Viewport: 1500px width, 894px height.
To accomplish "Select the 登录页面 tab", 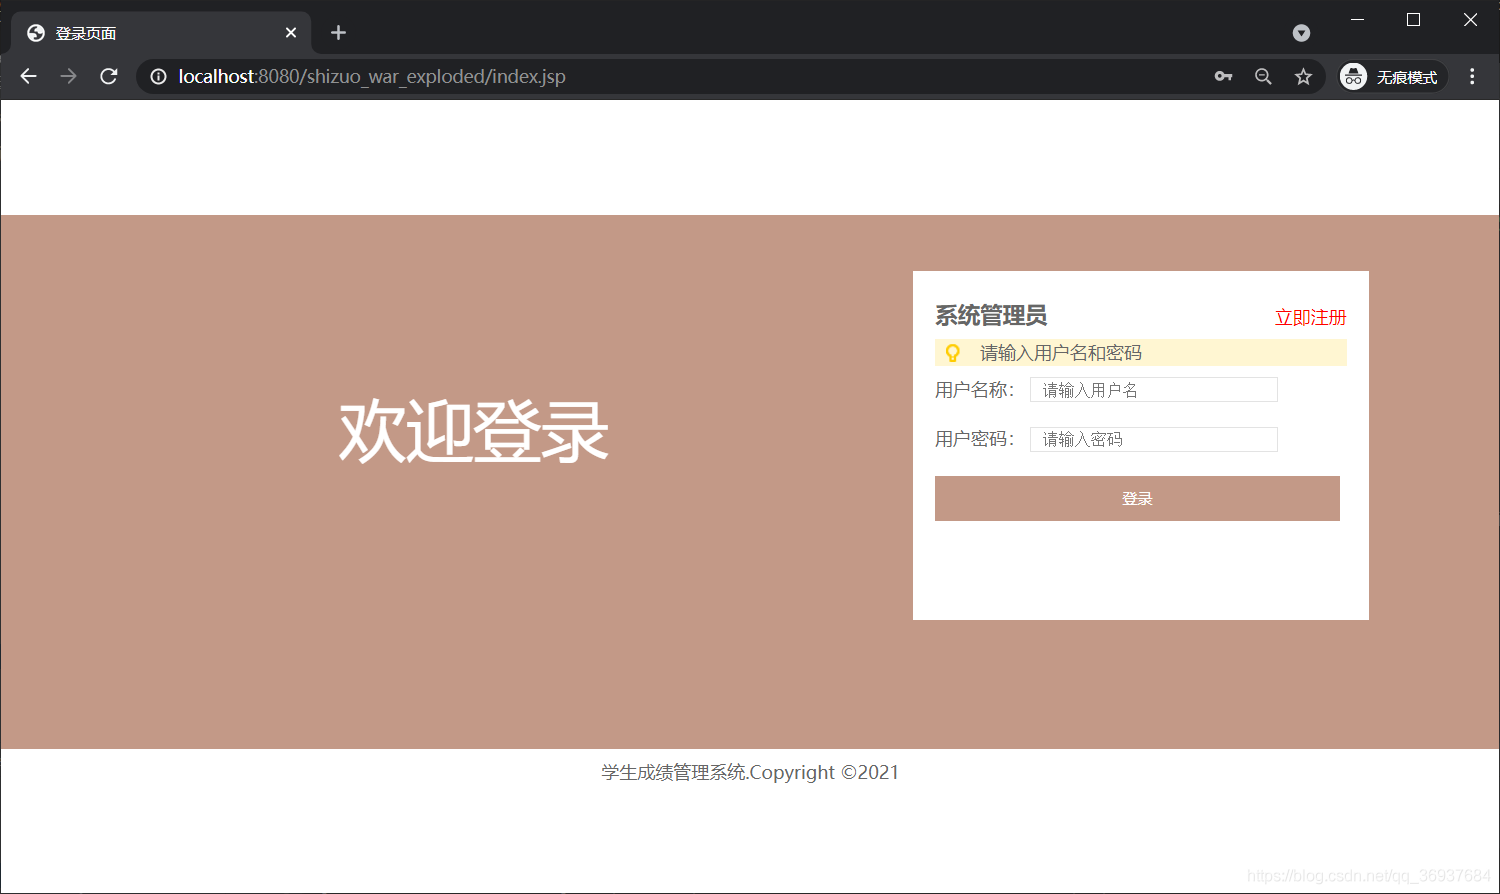I will pos(160,33).
